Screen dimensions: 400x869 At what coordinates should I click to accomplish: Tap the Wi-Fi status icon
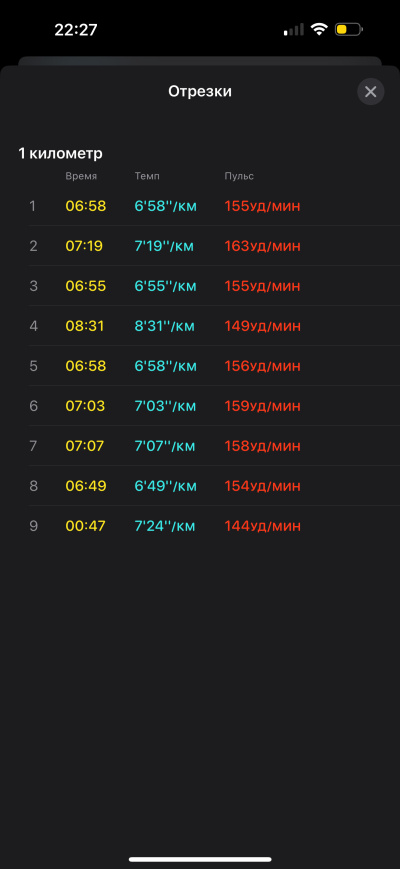[319, 29]
